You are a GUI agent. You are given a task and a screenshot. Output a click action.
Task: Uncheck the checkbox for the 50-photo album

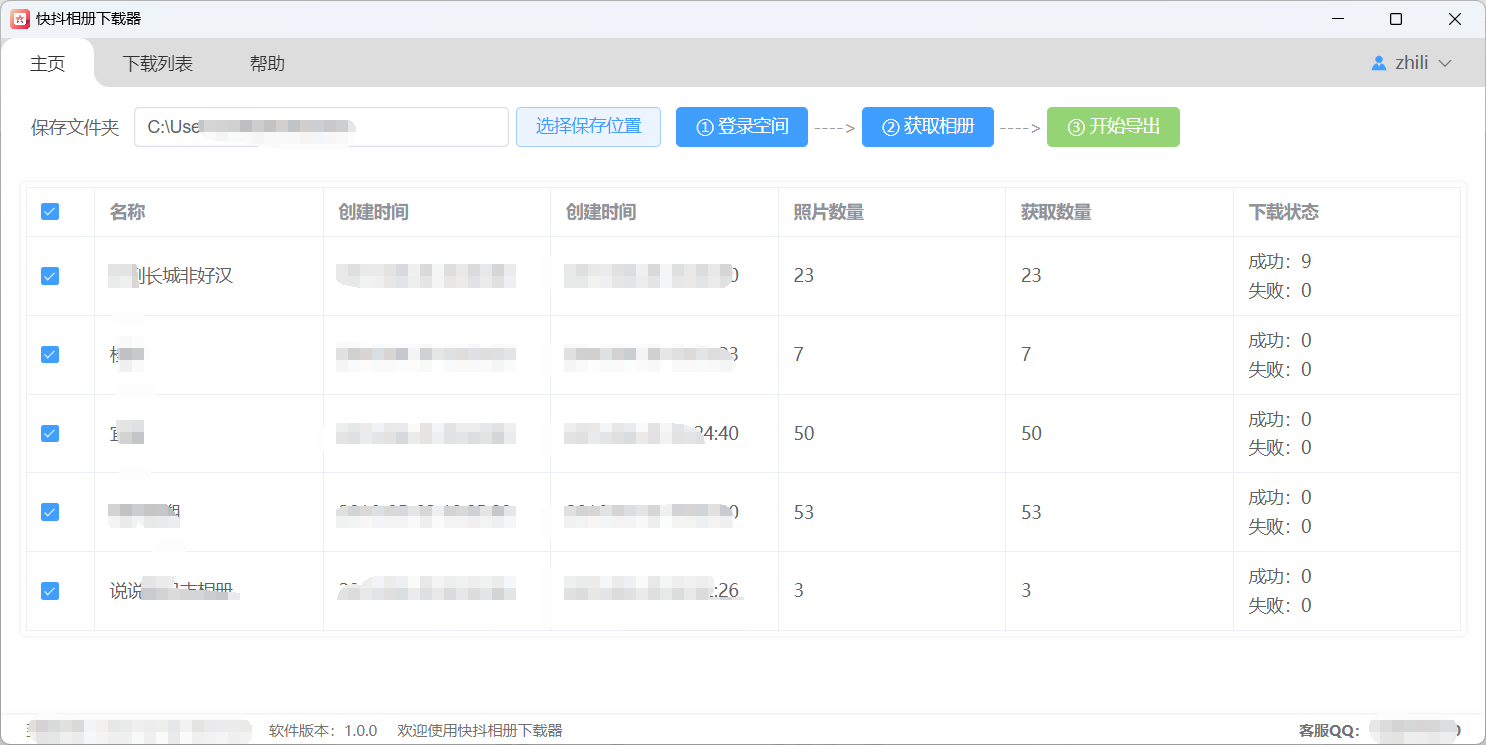click(x=50, y=433)
